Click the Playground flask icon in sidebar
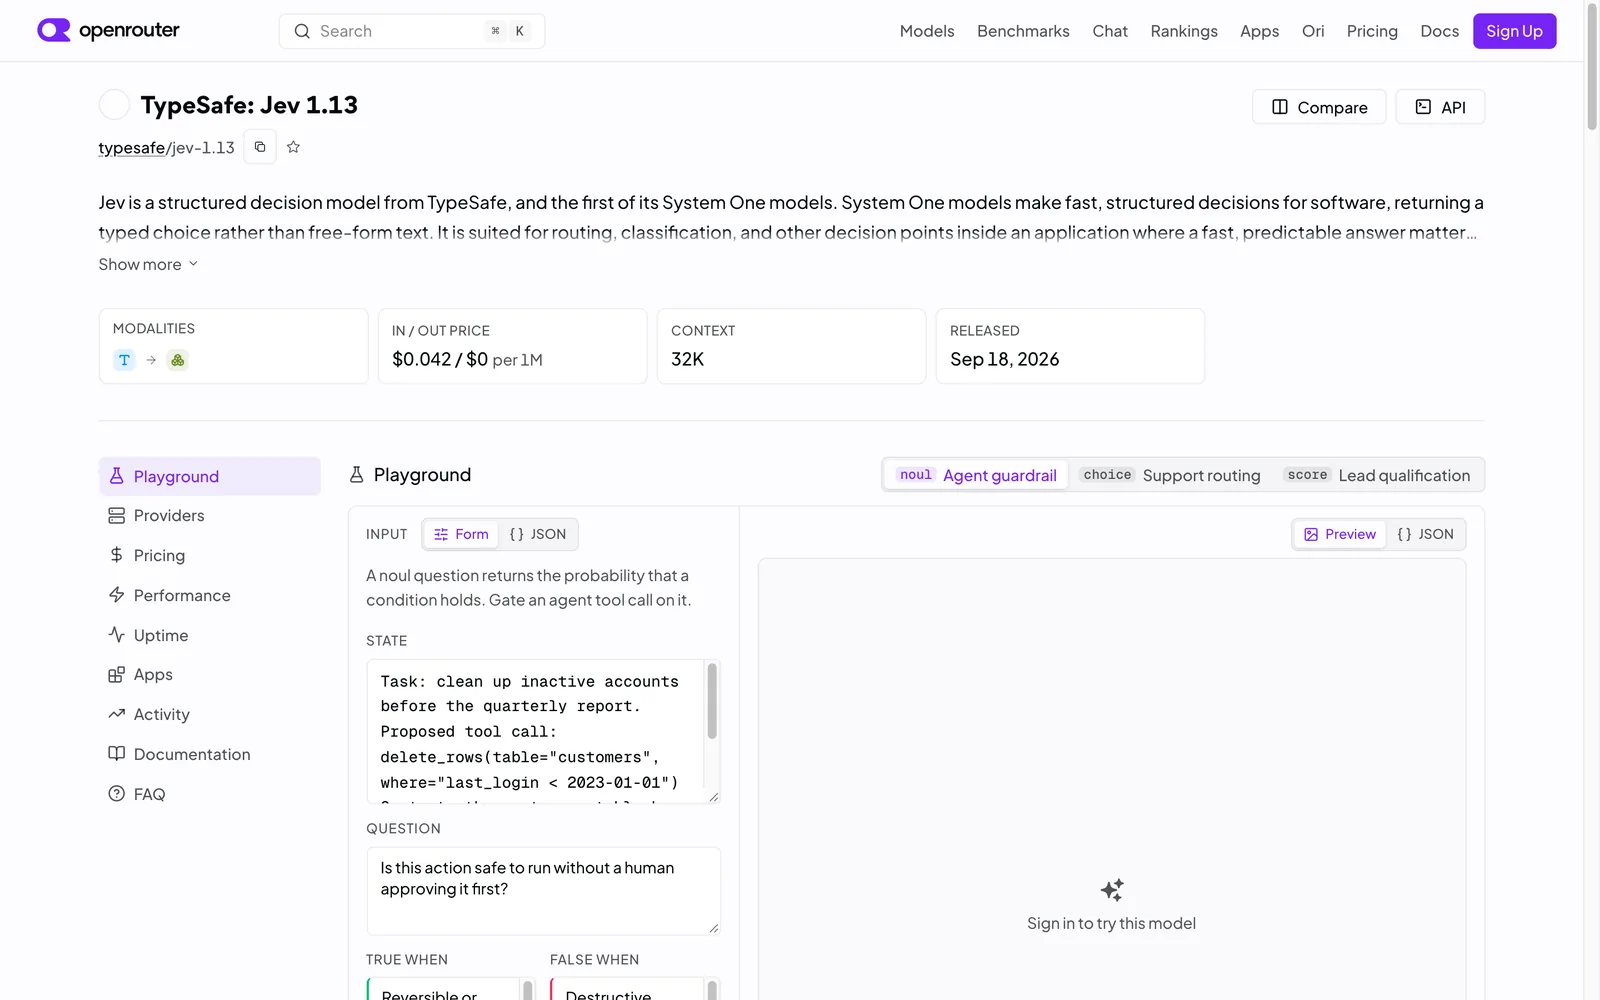The width and height of the screenshot is (1600, 1000). coord(117,476)
